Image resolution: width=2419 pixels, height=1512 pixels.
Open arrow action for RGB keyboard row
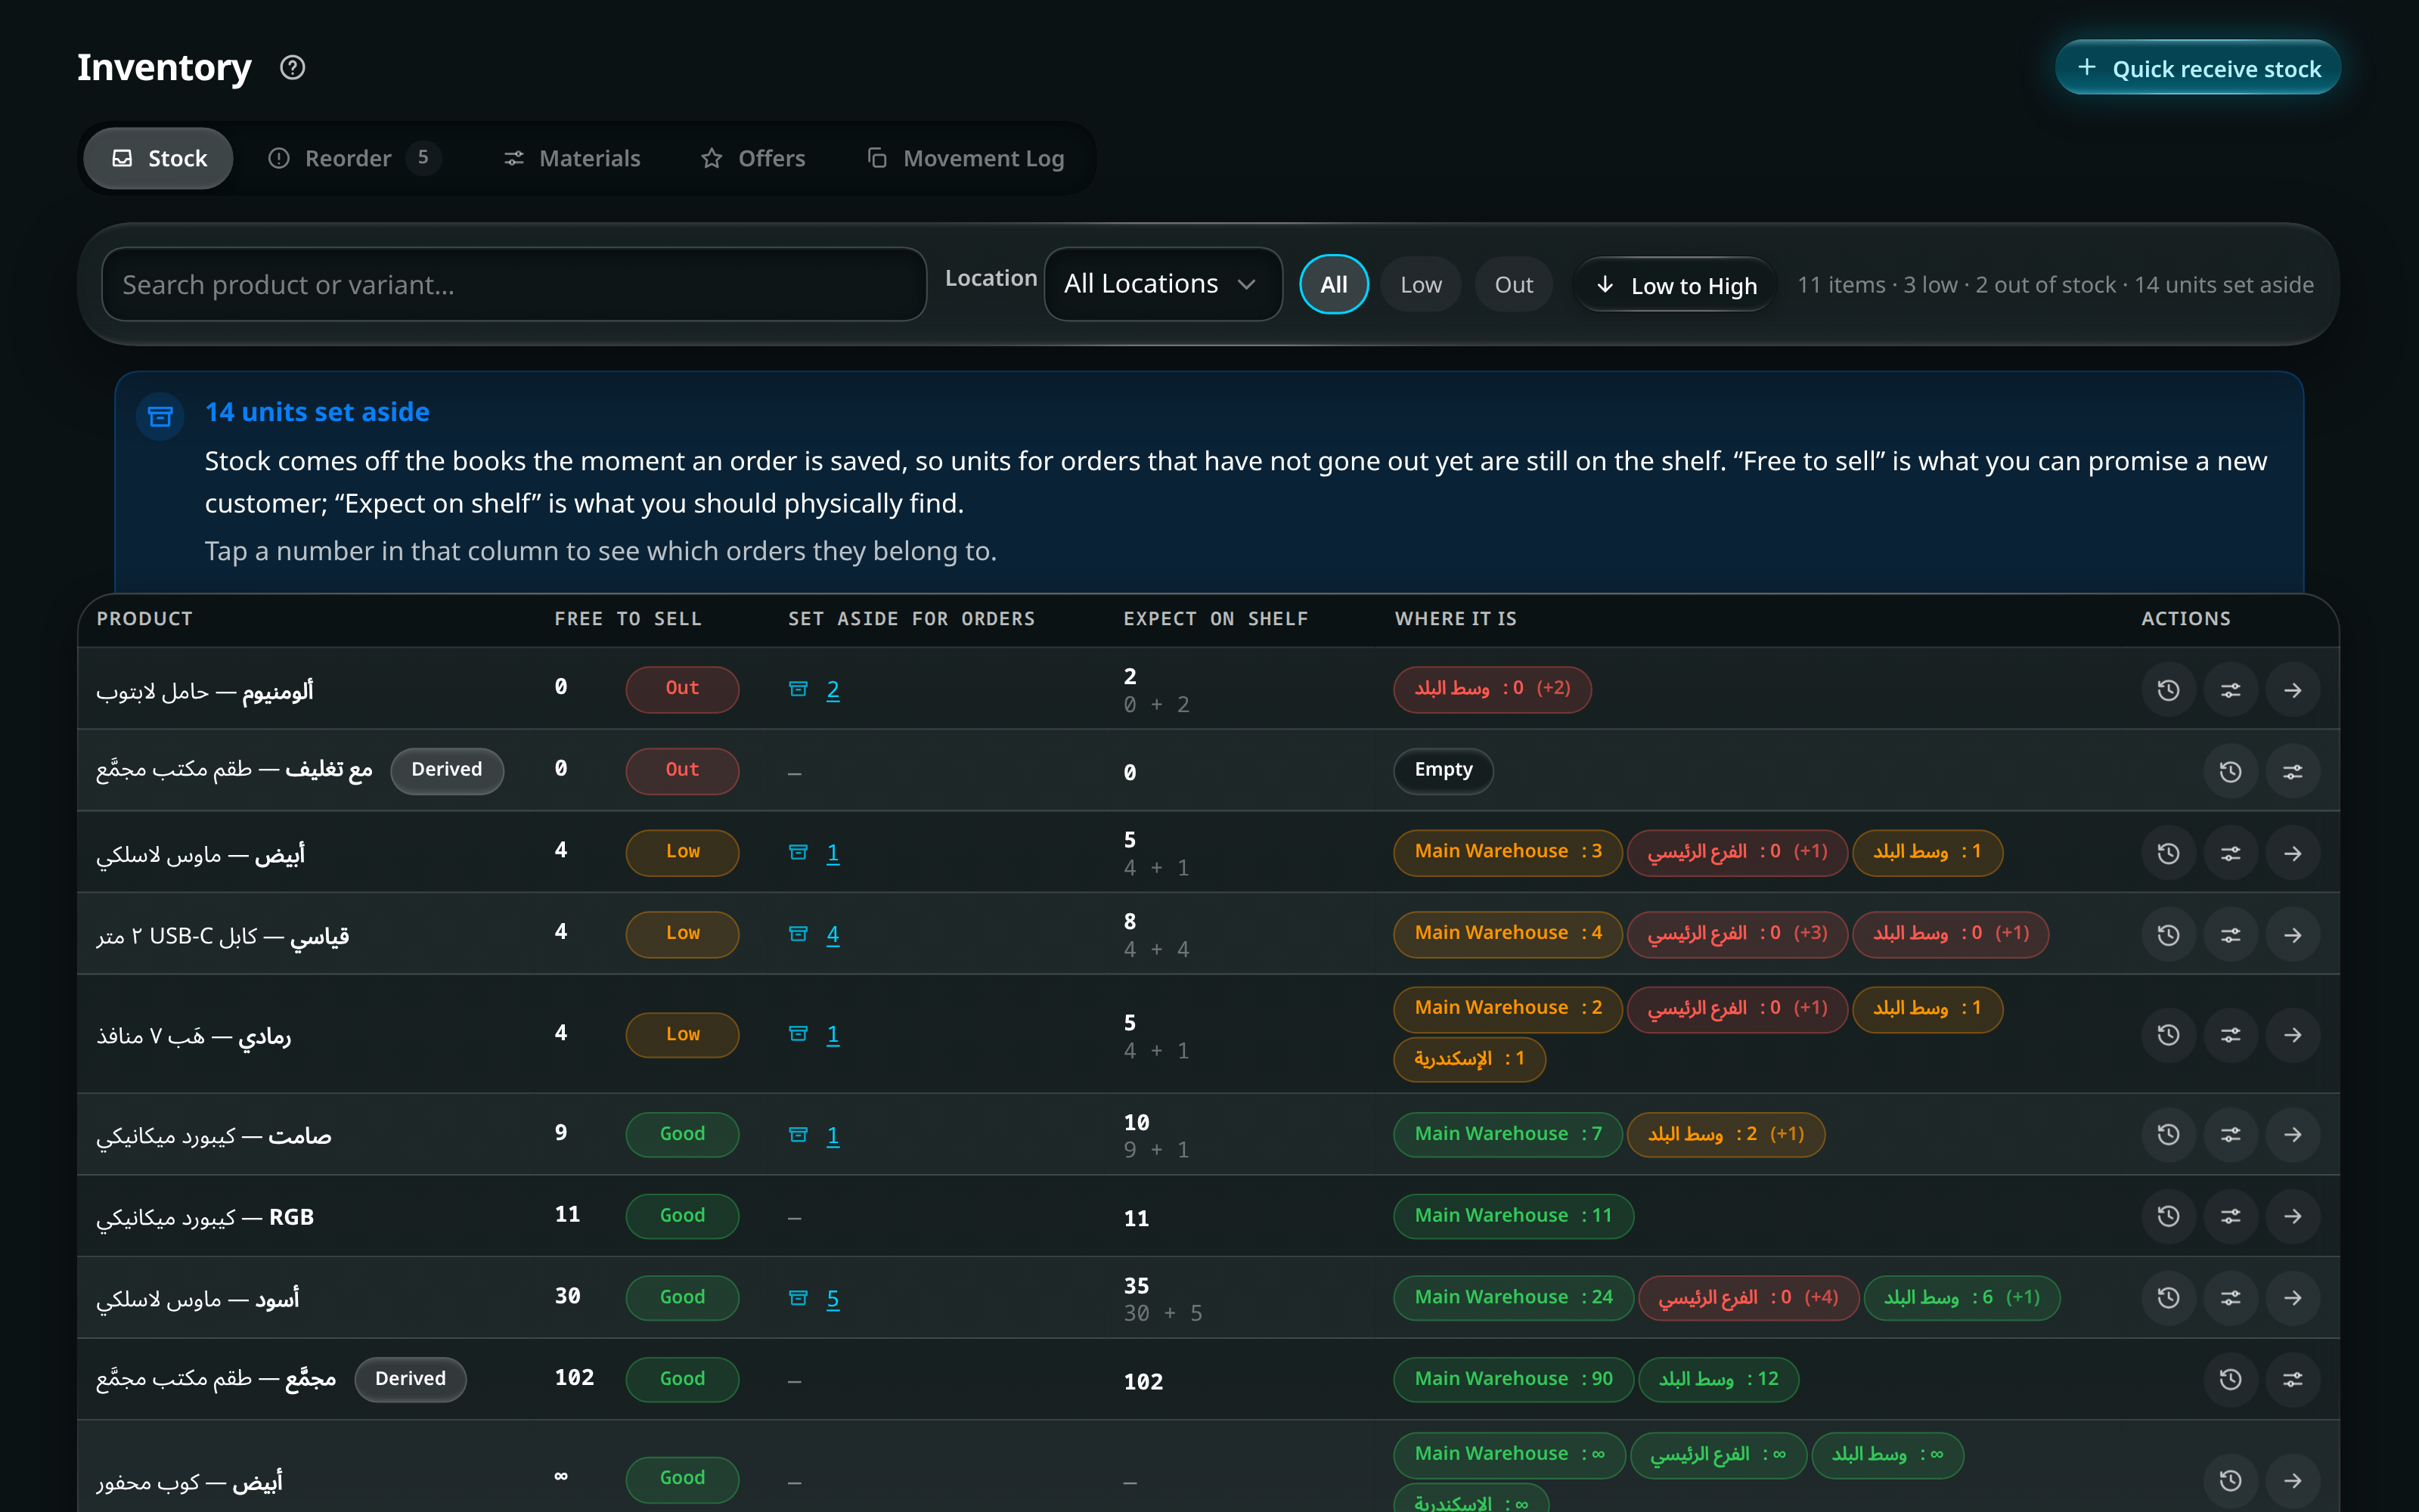point(2292,1216)
